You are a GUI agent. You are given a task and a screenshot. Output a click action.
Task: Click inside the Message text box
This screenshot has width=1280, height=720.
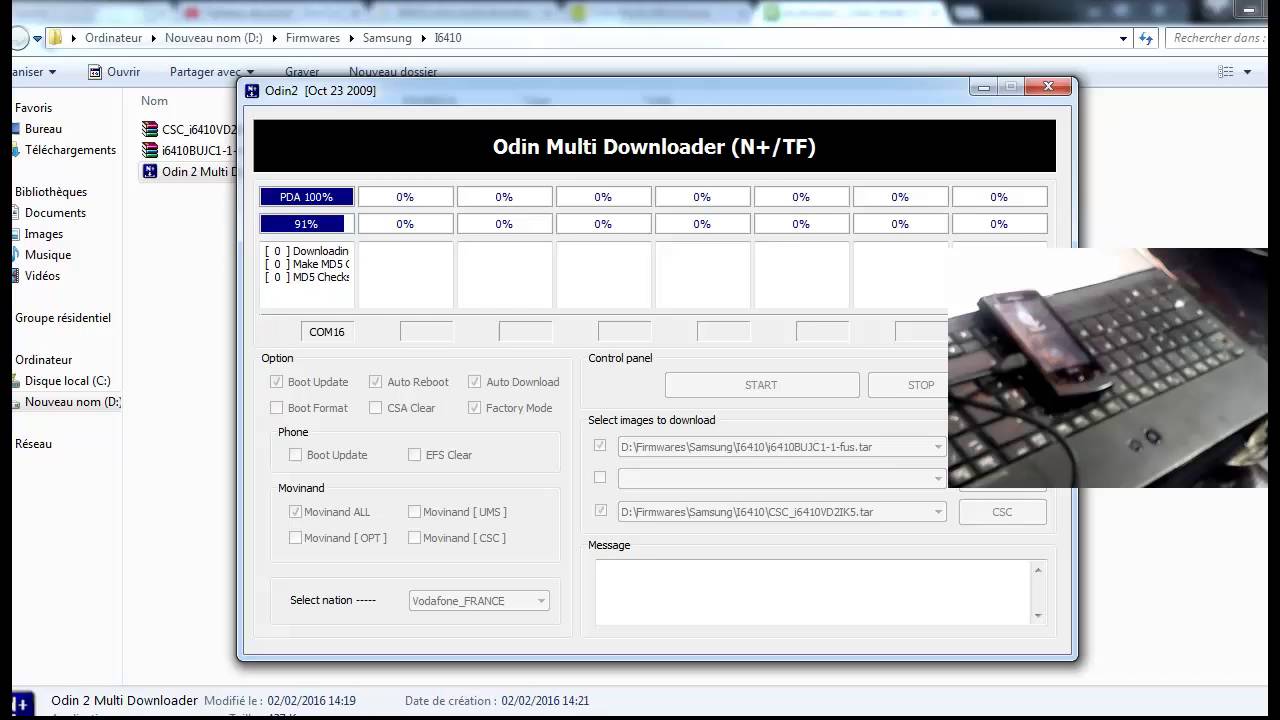click(x=812, y=592)
